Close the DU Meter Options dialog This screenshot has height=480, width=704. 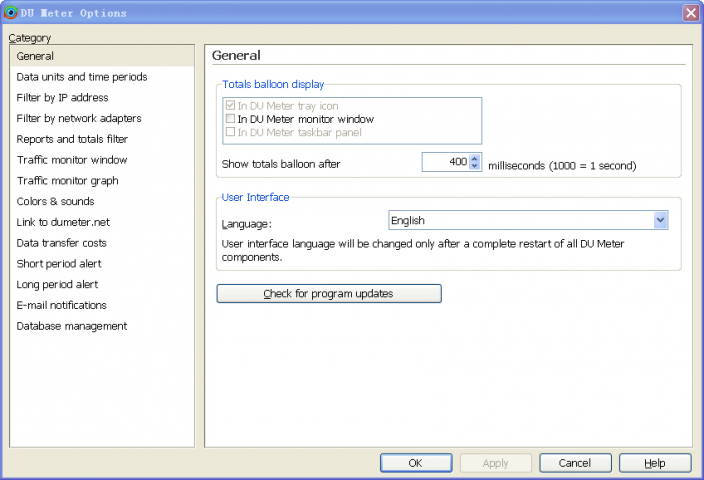coord(690,13)
